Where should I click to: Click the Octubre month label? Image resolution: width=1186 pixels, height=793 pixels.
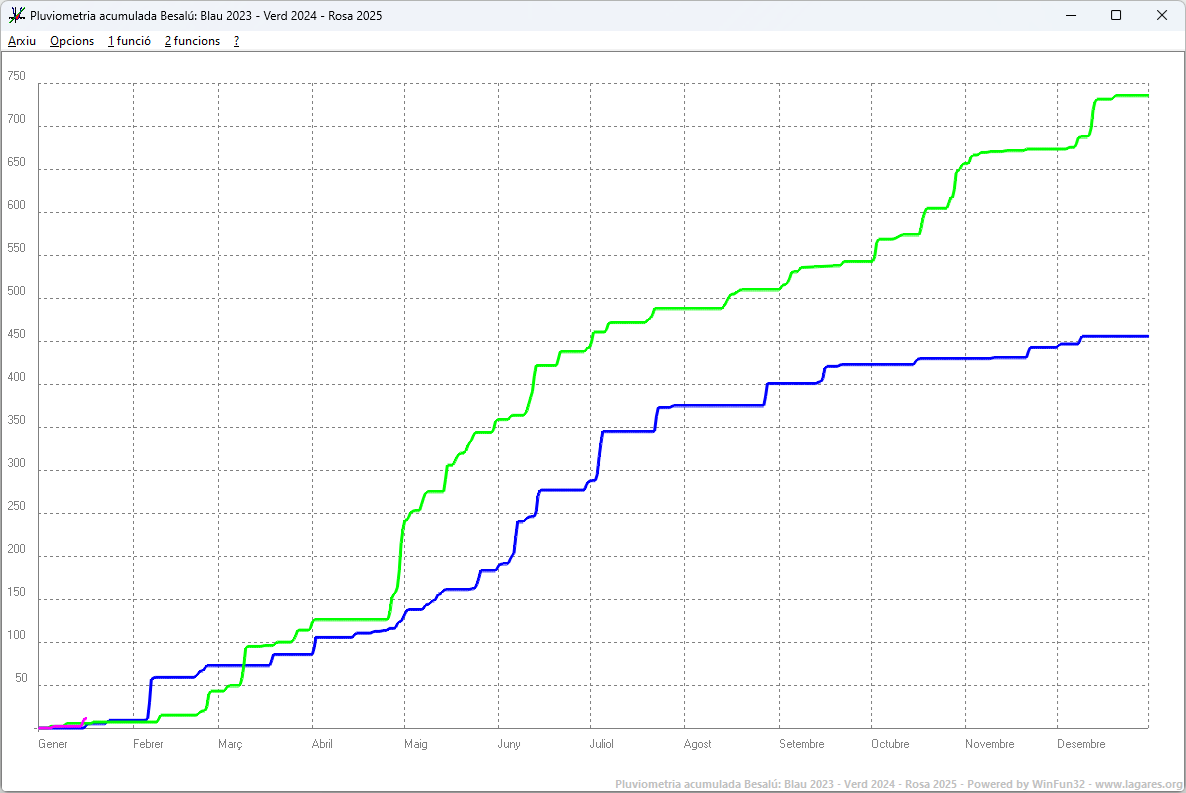890,744
